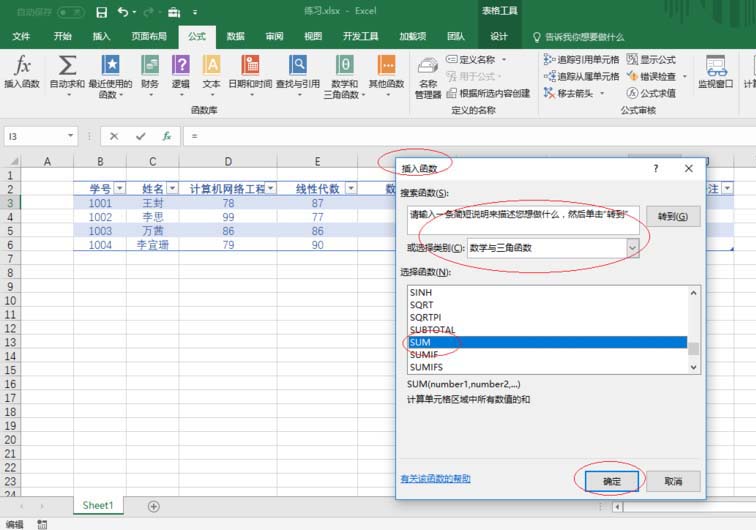Screen dimensions: 756x530
Task: Click the formula bar fx icon
Action: tap(167, 136)
